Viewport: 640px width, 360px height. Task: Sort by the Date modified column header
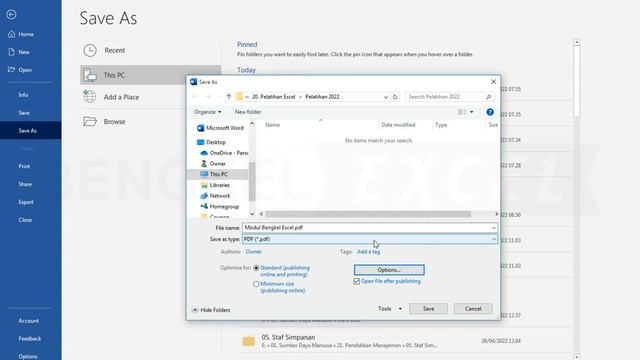(x=398, y=125)
